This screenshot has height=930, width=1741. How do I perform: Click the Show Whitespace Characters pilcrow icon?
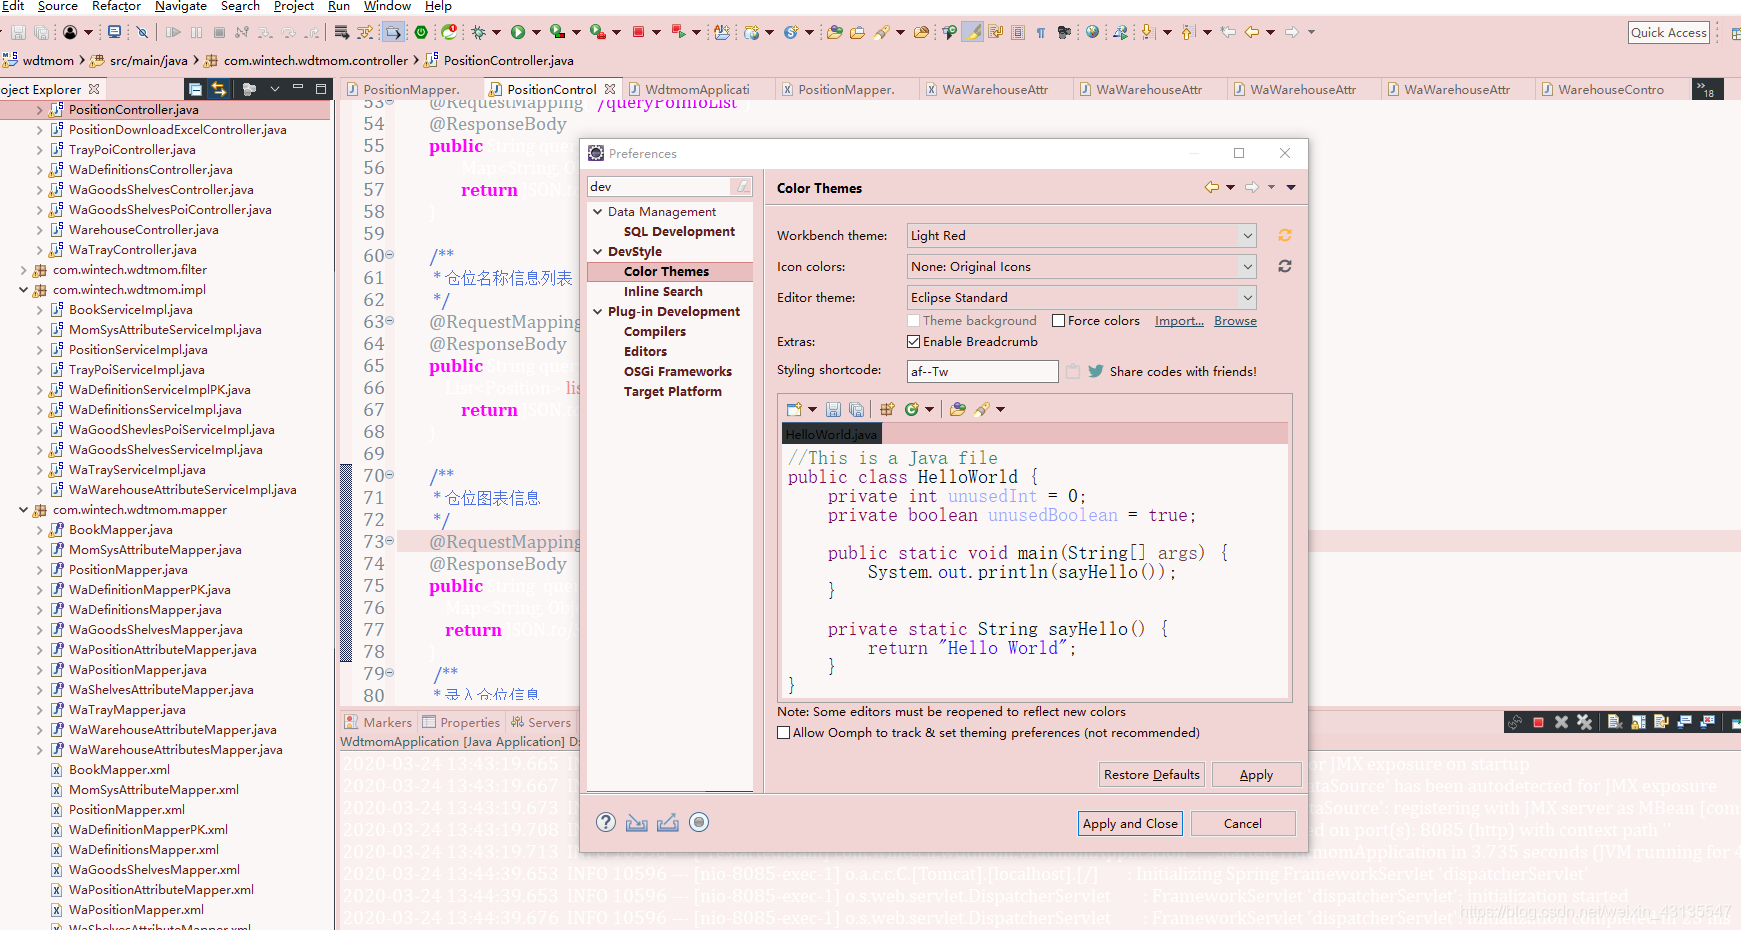coord(1041,32)
